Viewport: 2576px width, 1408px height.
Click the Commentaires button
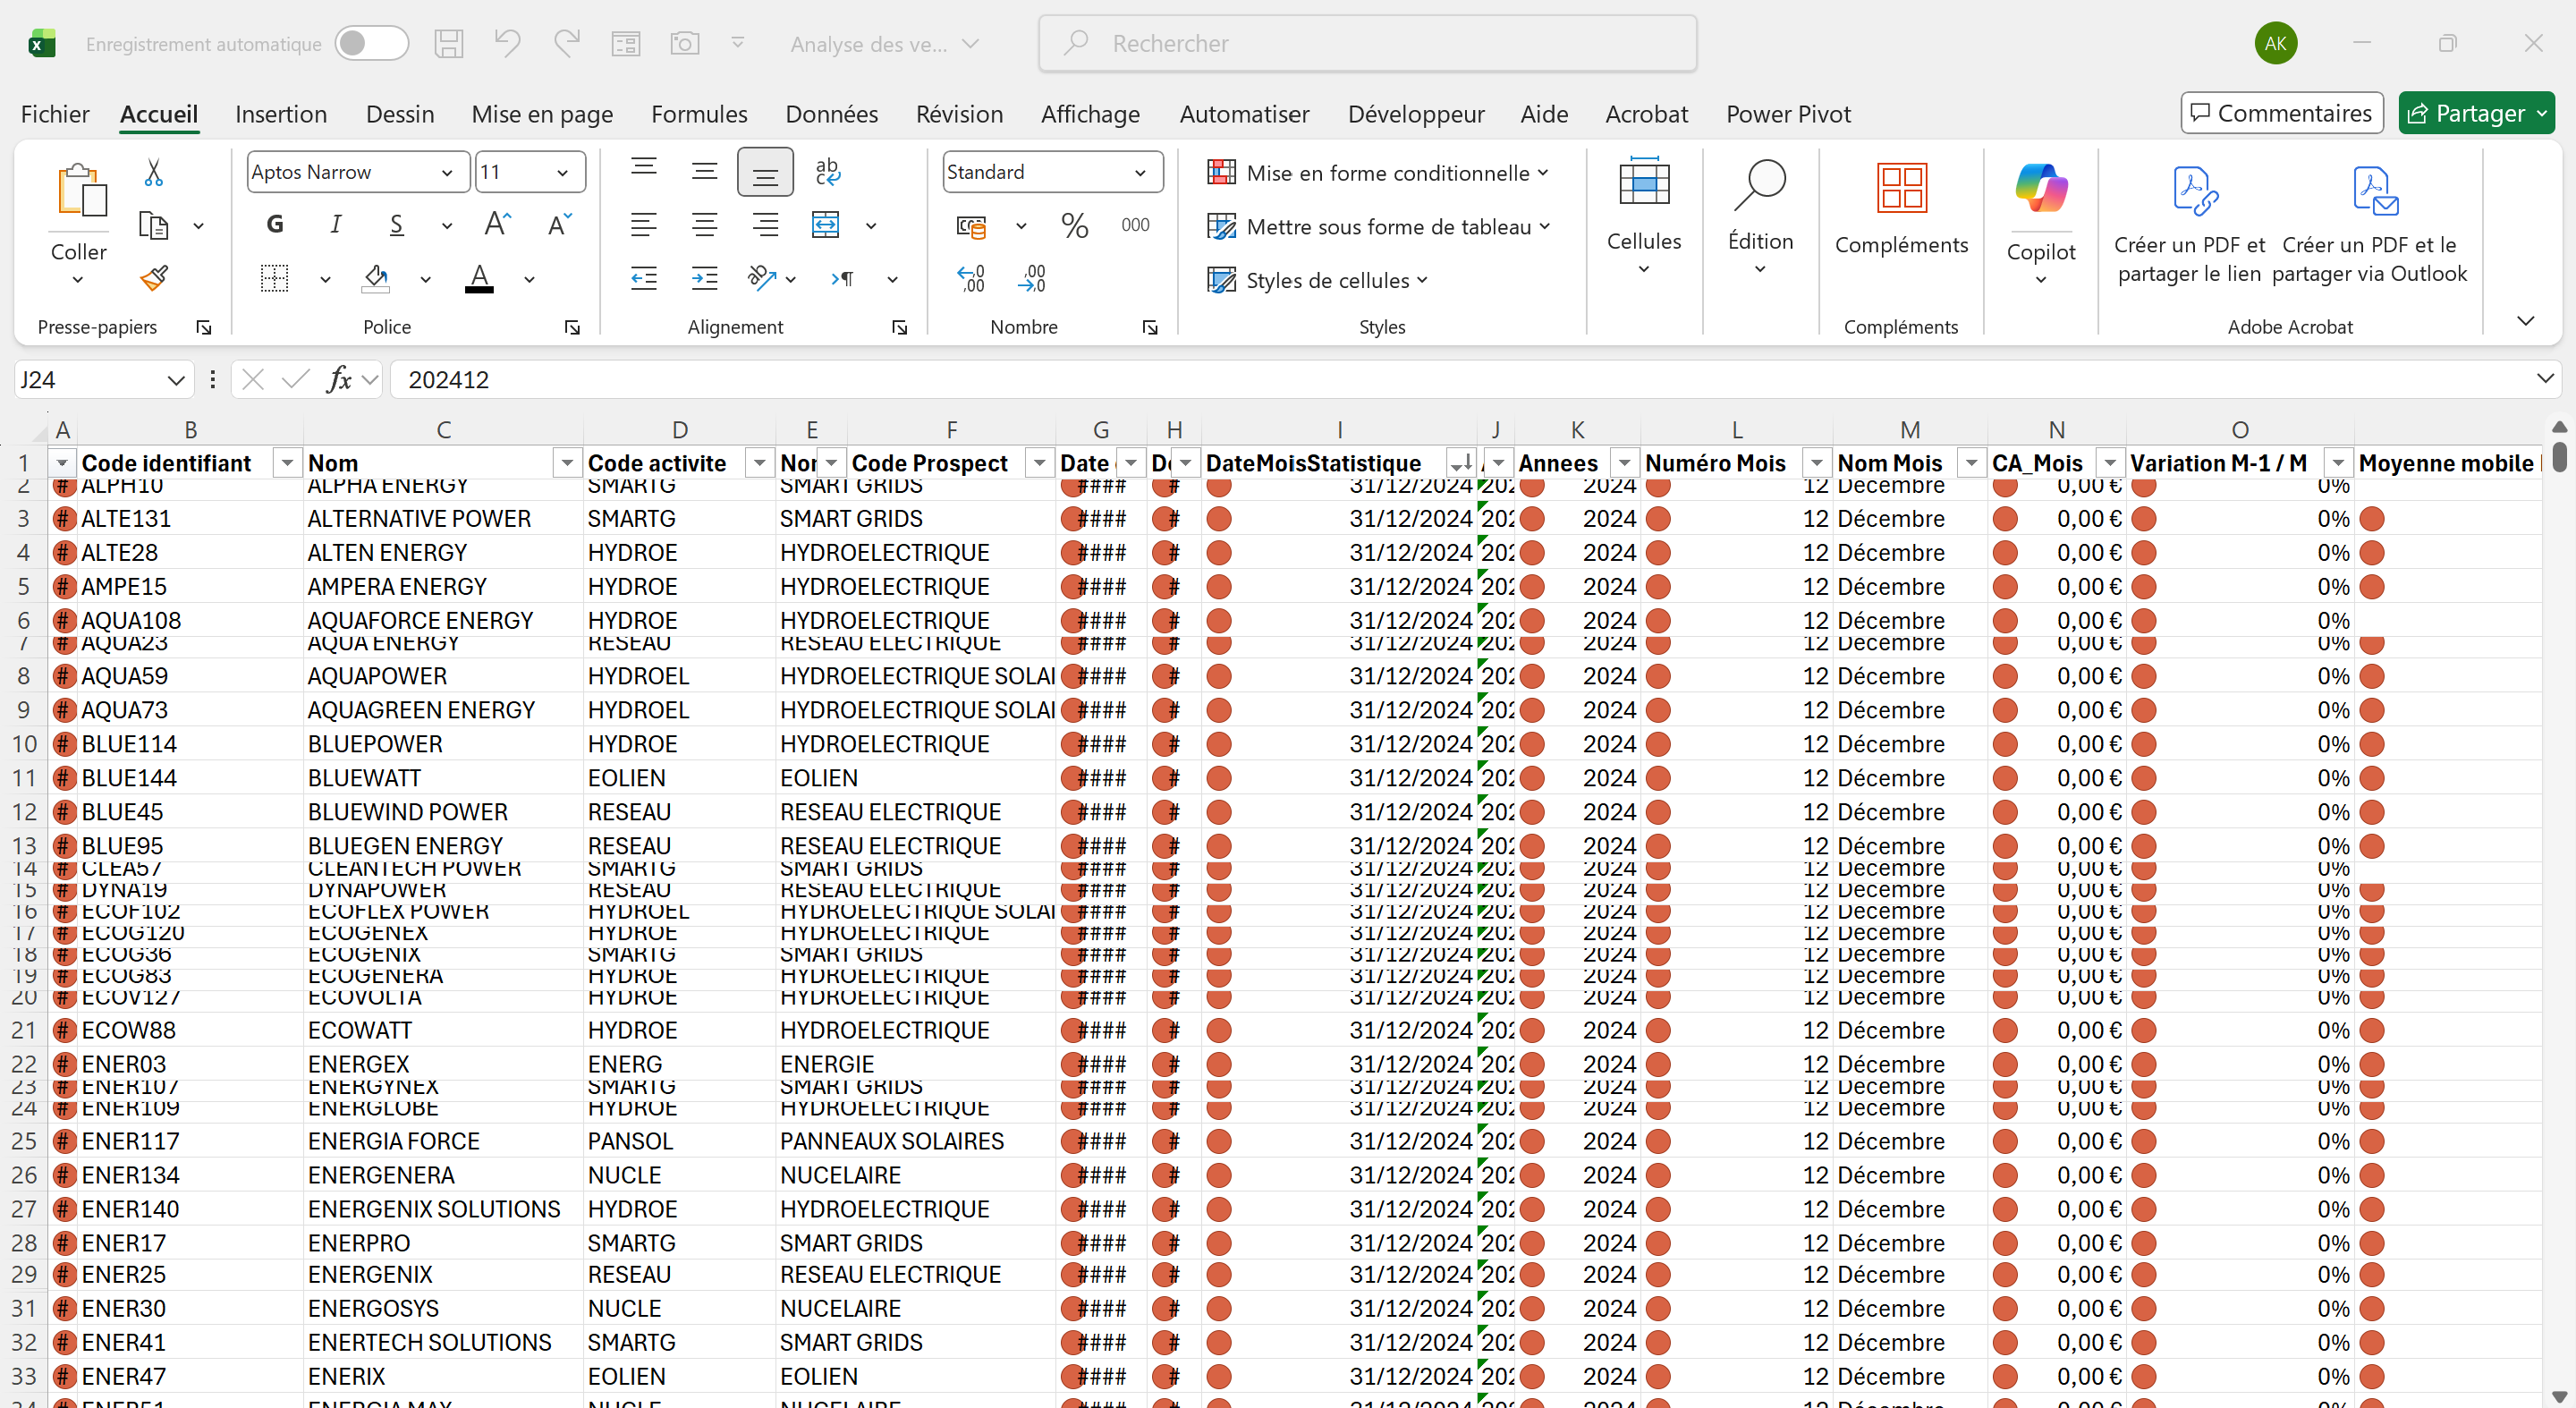click(2281, 113)
